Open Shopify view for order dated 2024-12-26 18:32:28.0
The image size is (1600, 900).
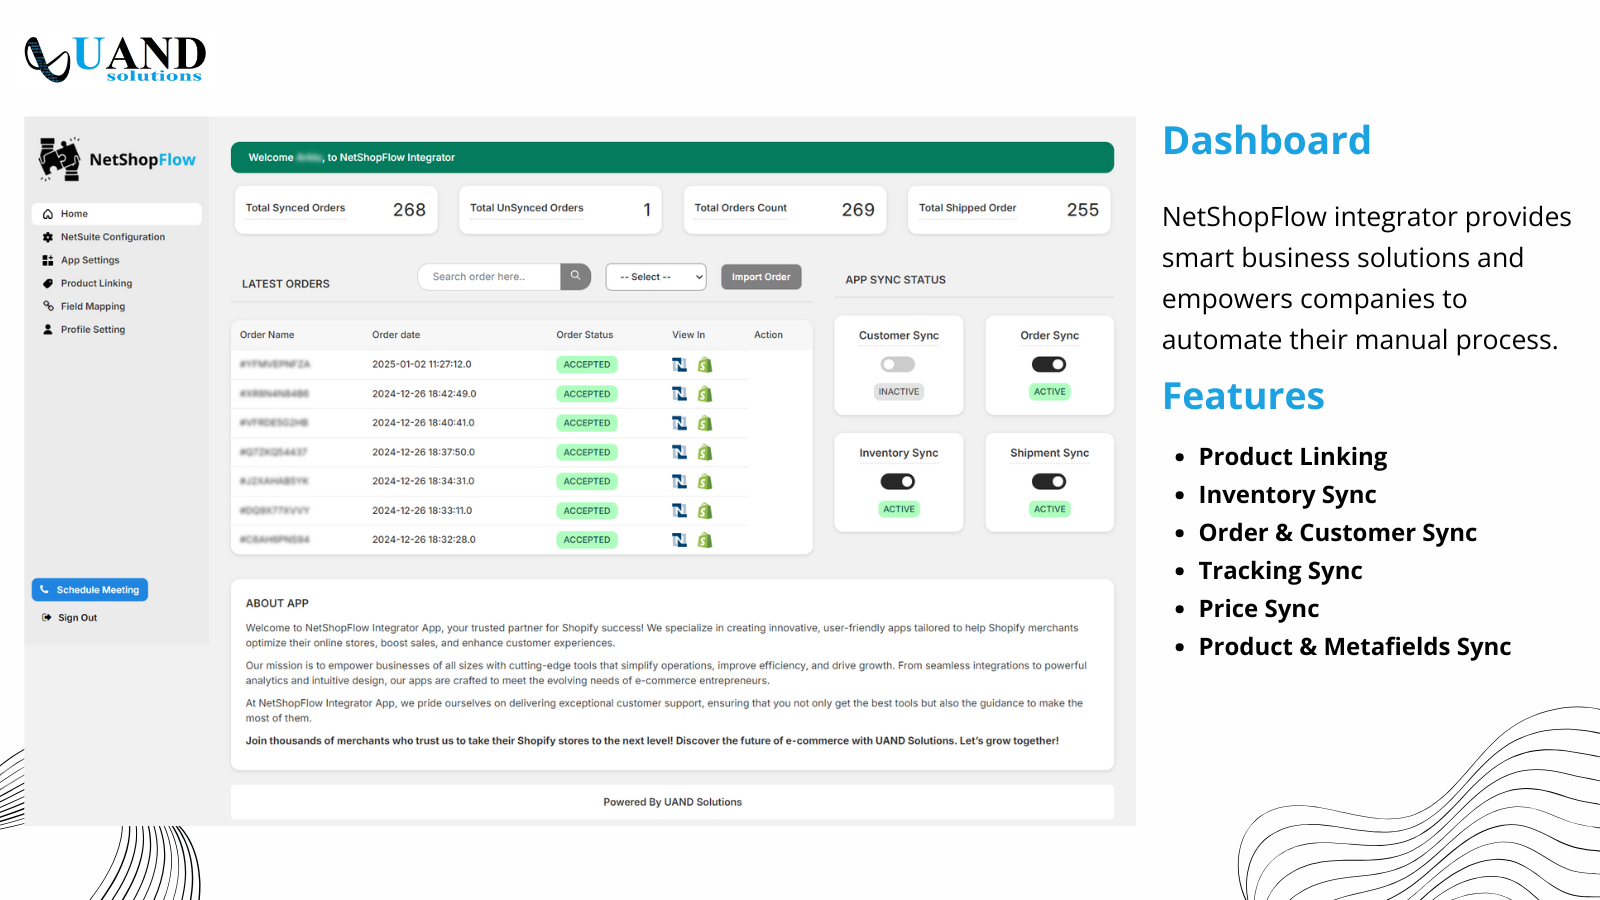click(705, 540)
